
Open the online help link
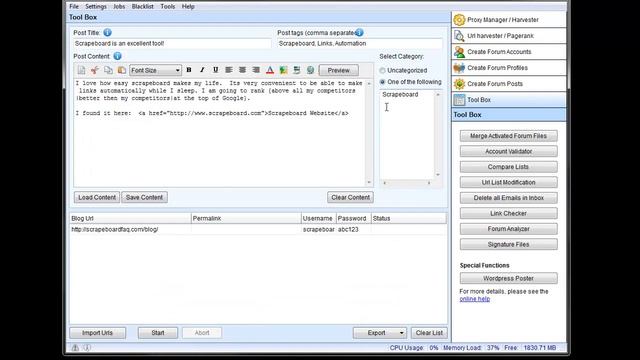(475, 299)
